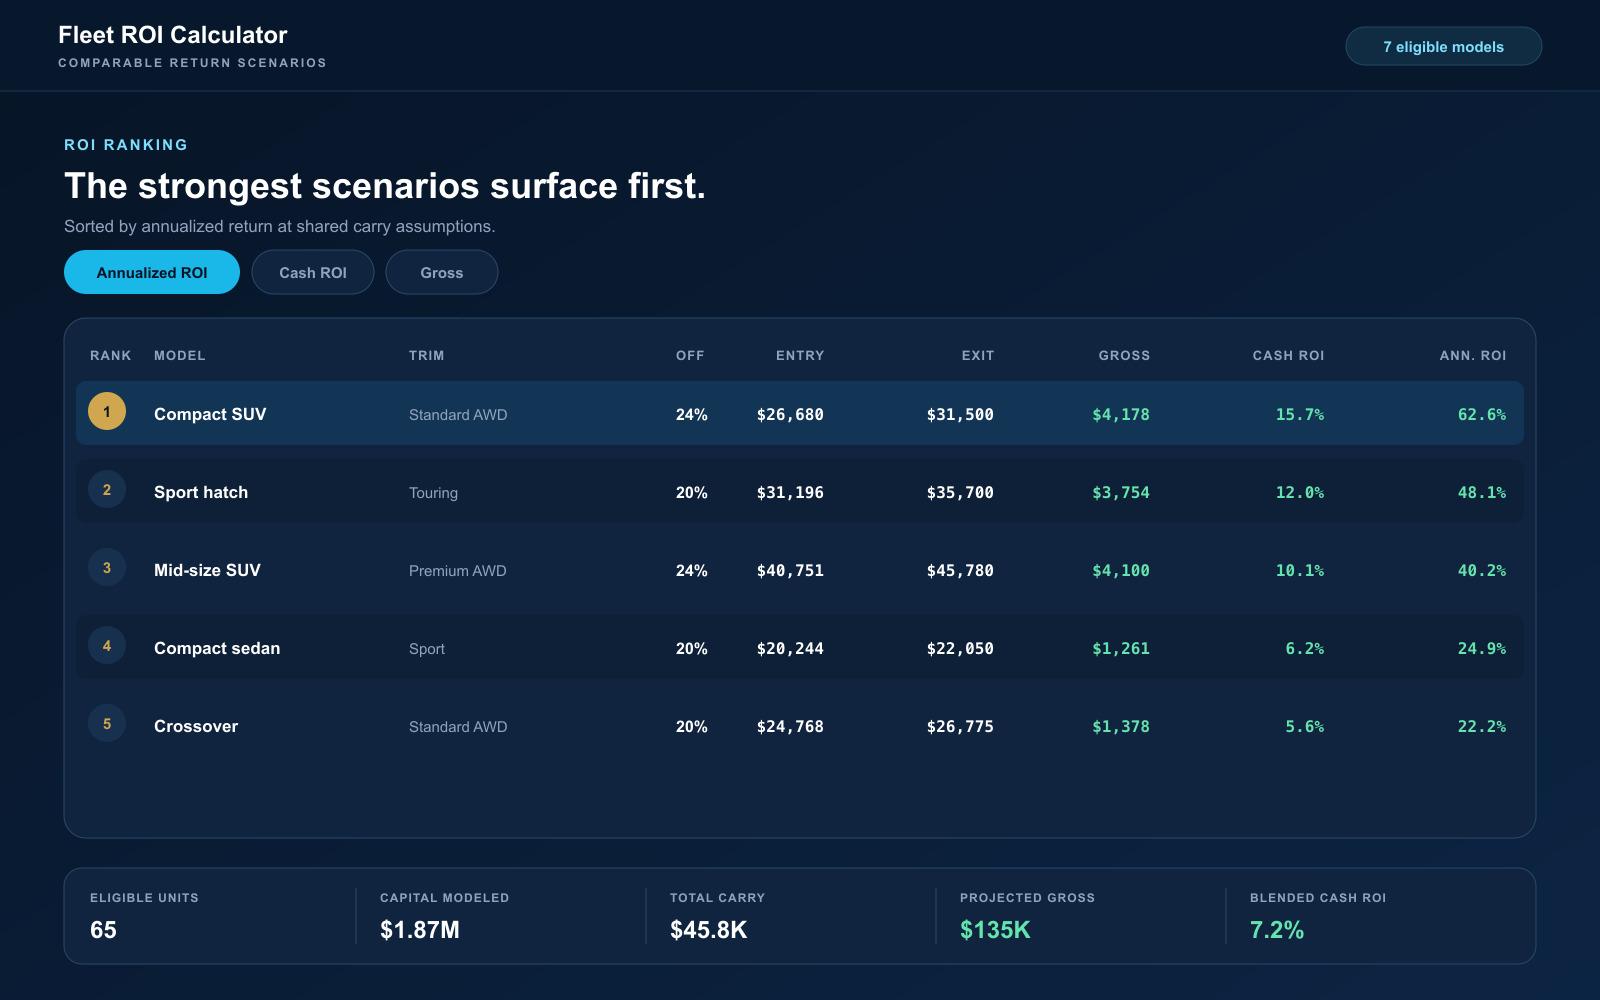The height and width of the screenshot is (1000, 1600).
Task: Click Projected Gross value $135K
Action: [x=995, y=930]
